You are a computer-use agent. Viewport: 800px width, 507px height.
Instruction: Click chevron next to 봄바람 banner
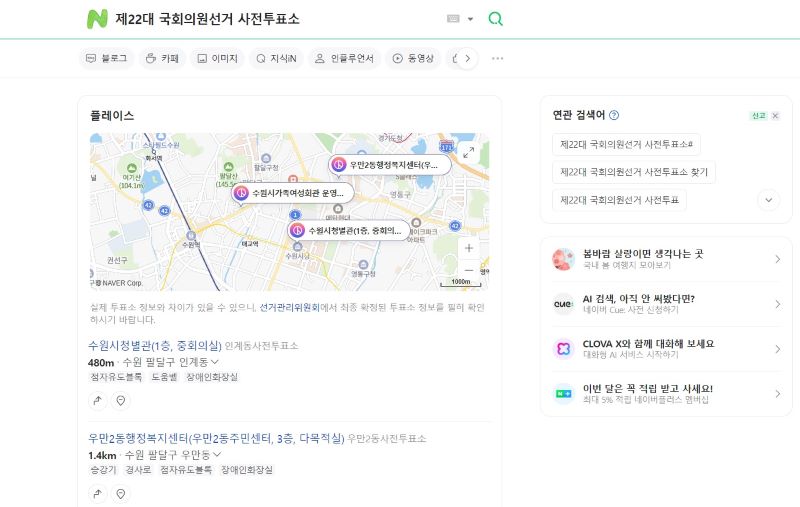(x=778, y=259)
